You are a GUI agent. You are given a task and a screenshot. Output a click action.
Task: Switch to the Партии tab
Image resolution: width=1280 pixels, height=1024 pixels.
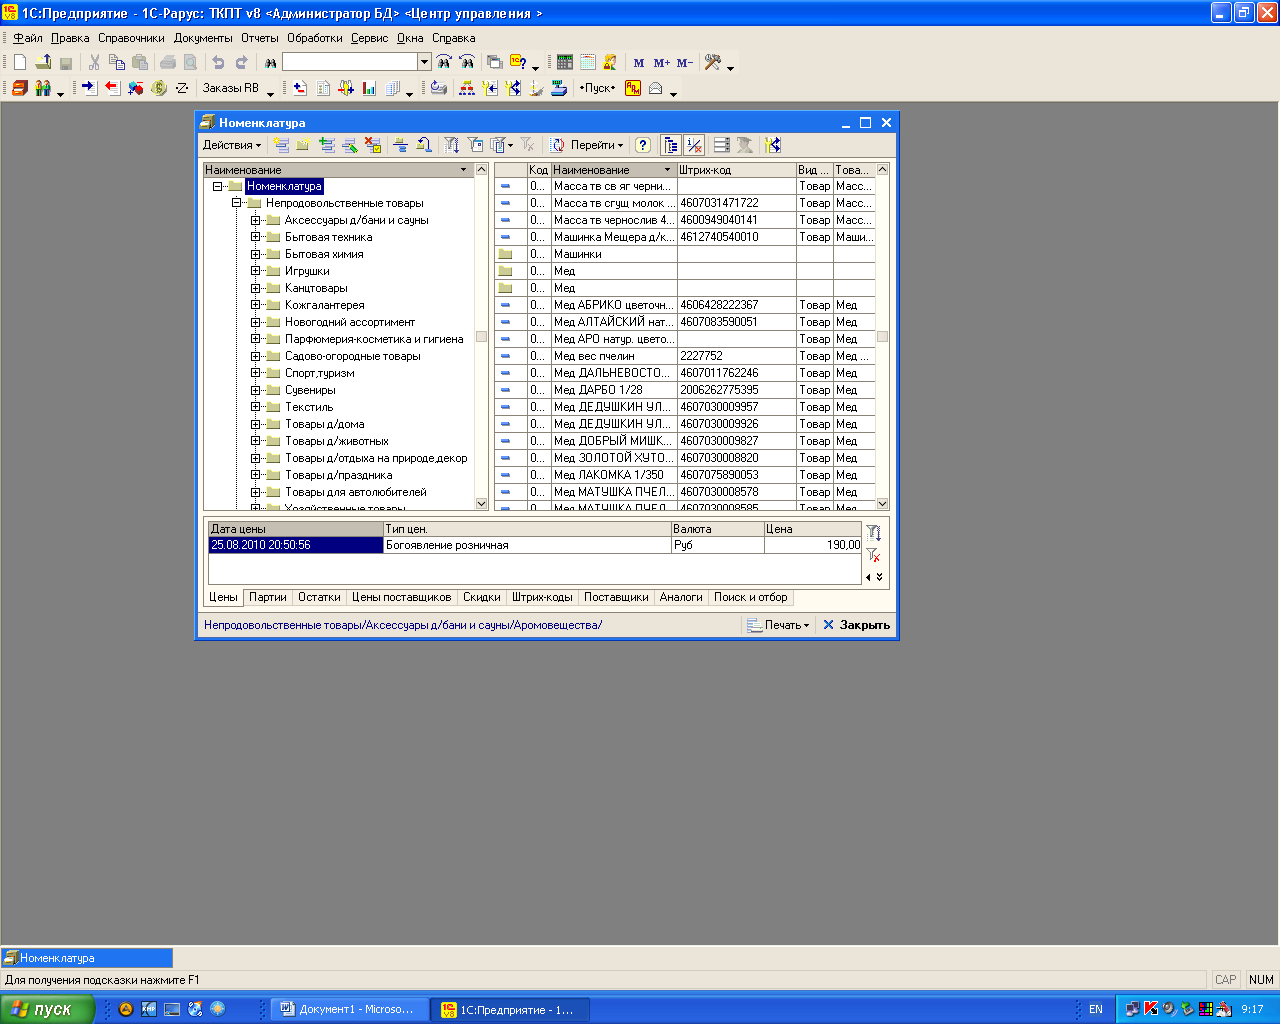[268, 597]
